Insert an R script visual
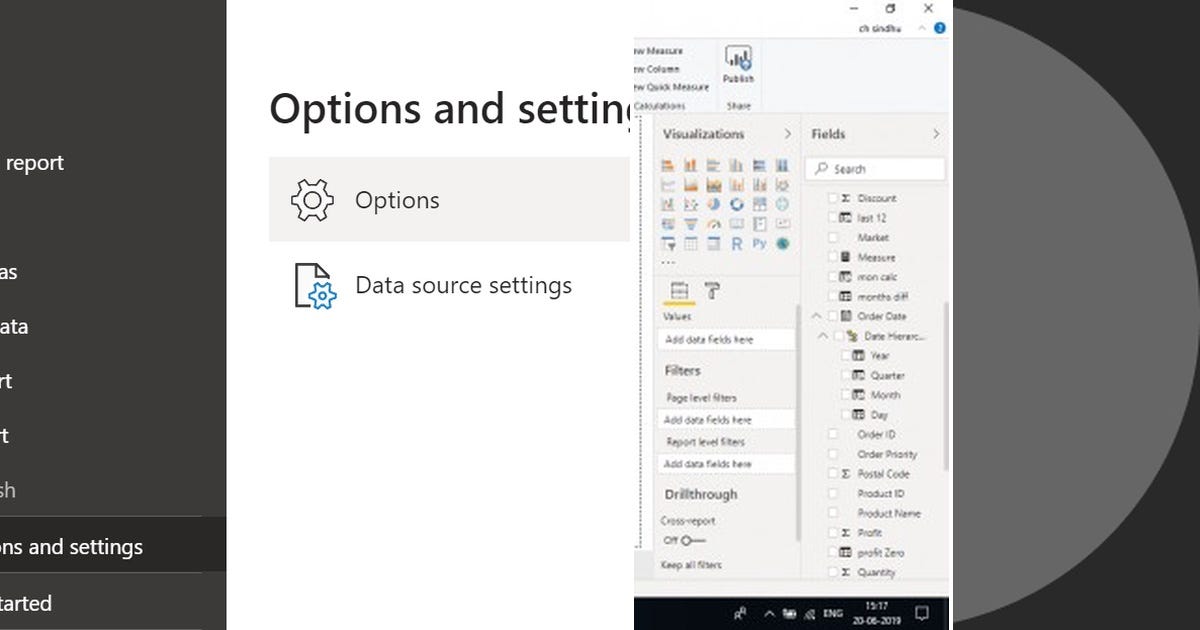This screenshot has height=630, width=1200. [737, 243]
